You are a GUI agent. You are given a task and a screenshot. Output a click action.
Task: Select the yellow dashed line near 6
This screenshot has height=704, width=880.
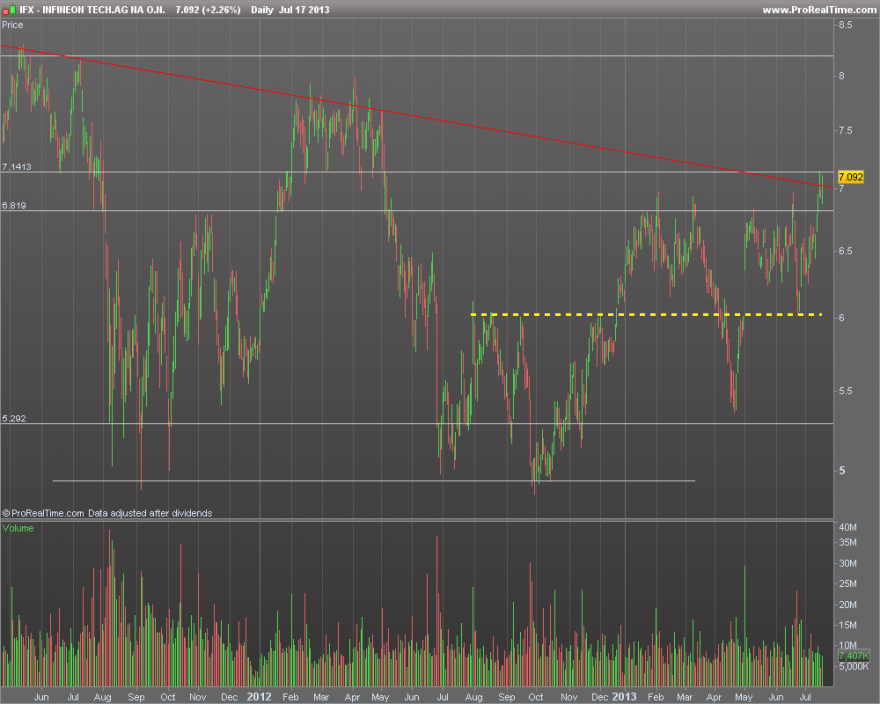point(646,315)
